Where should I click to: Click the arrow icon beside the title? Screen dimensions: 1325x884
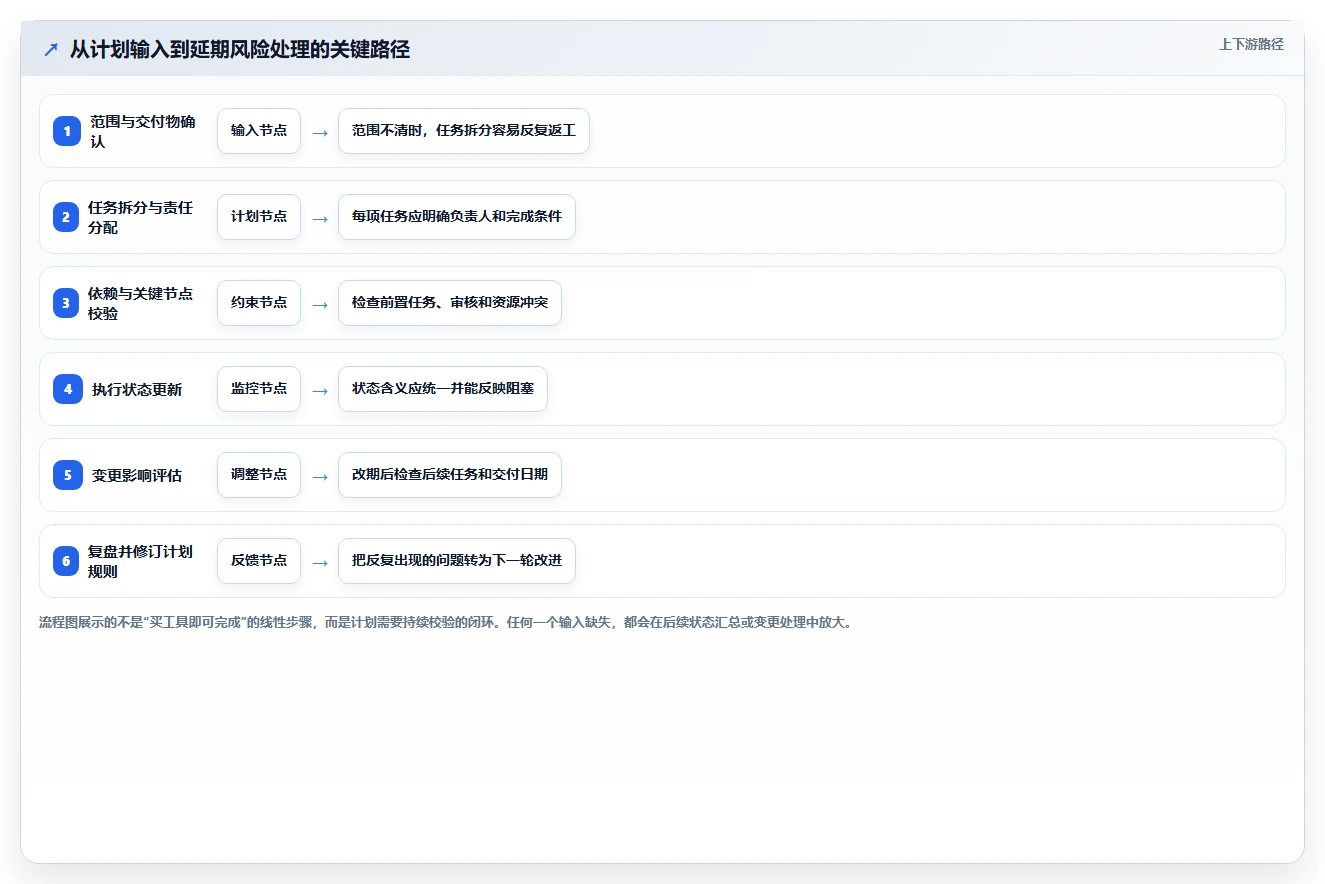click(x=51, y=49)
